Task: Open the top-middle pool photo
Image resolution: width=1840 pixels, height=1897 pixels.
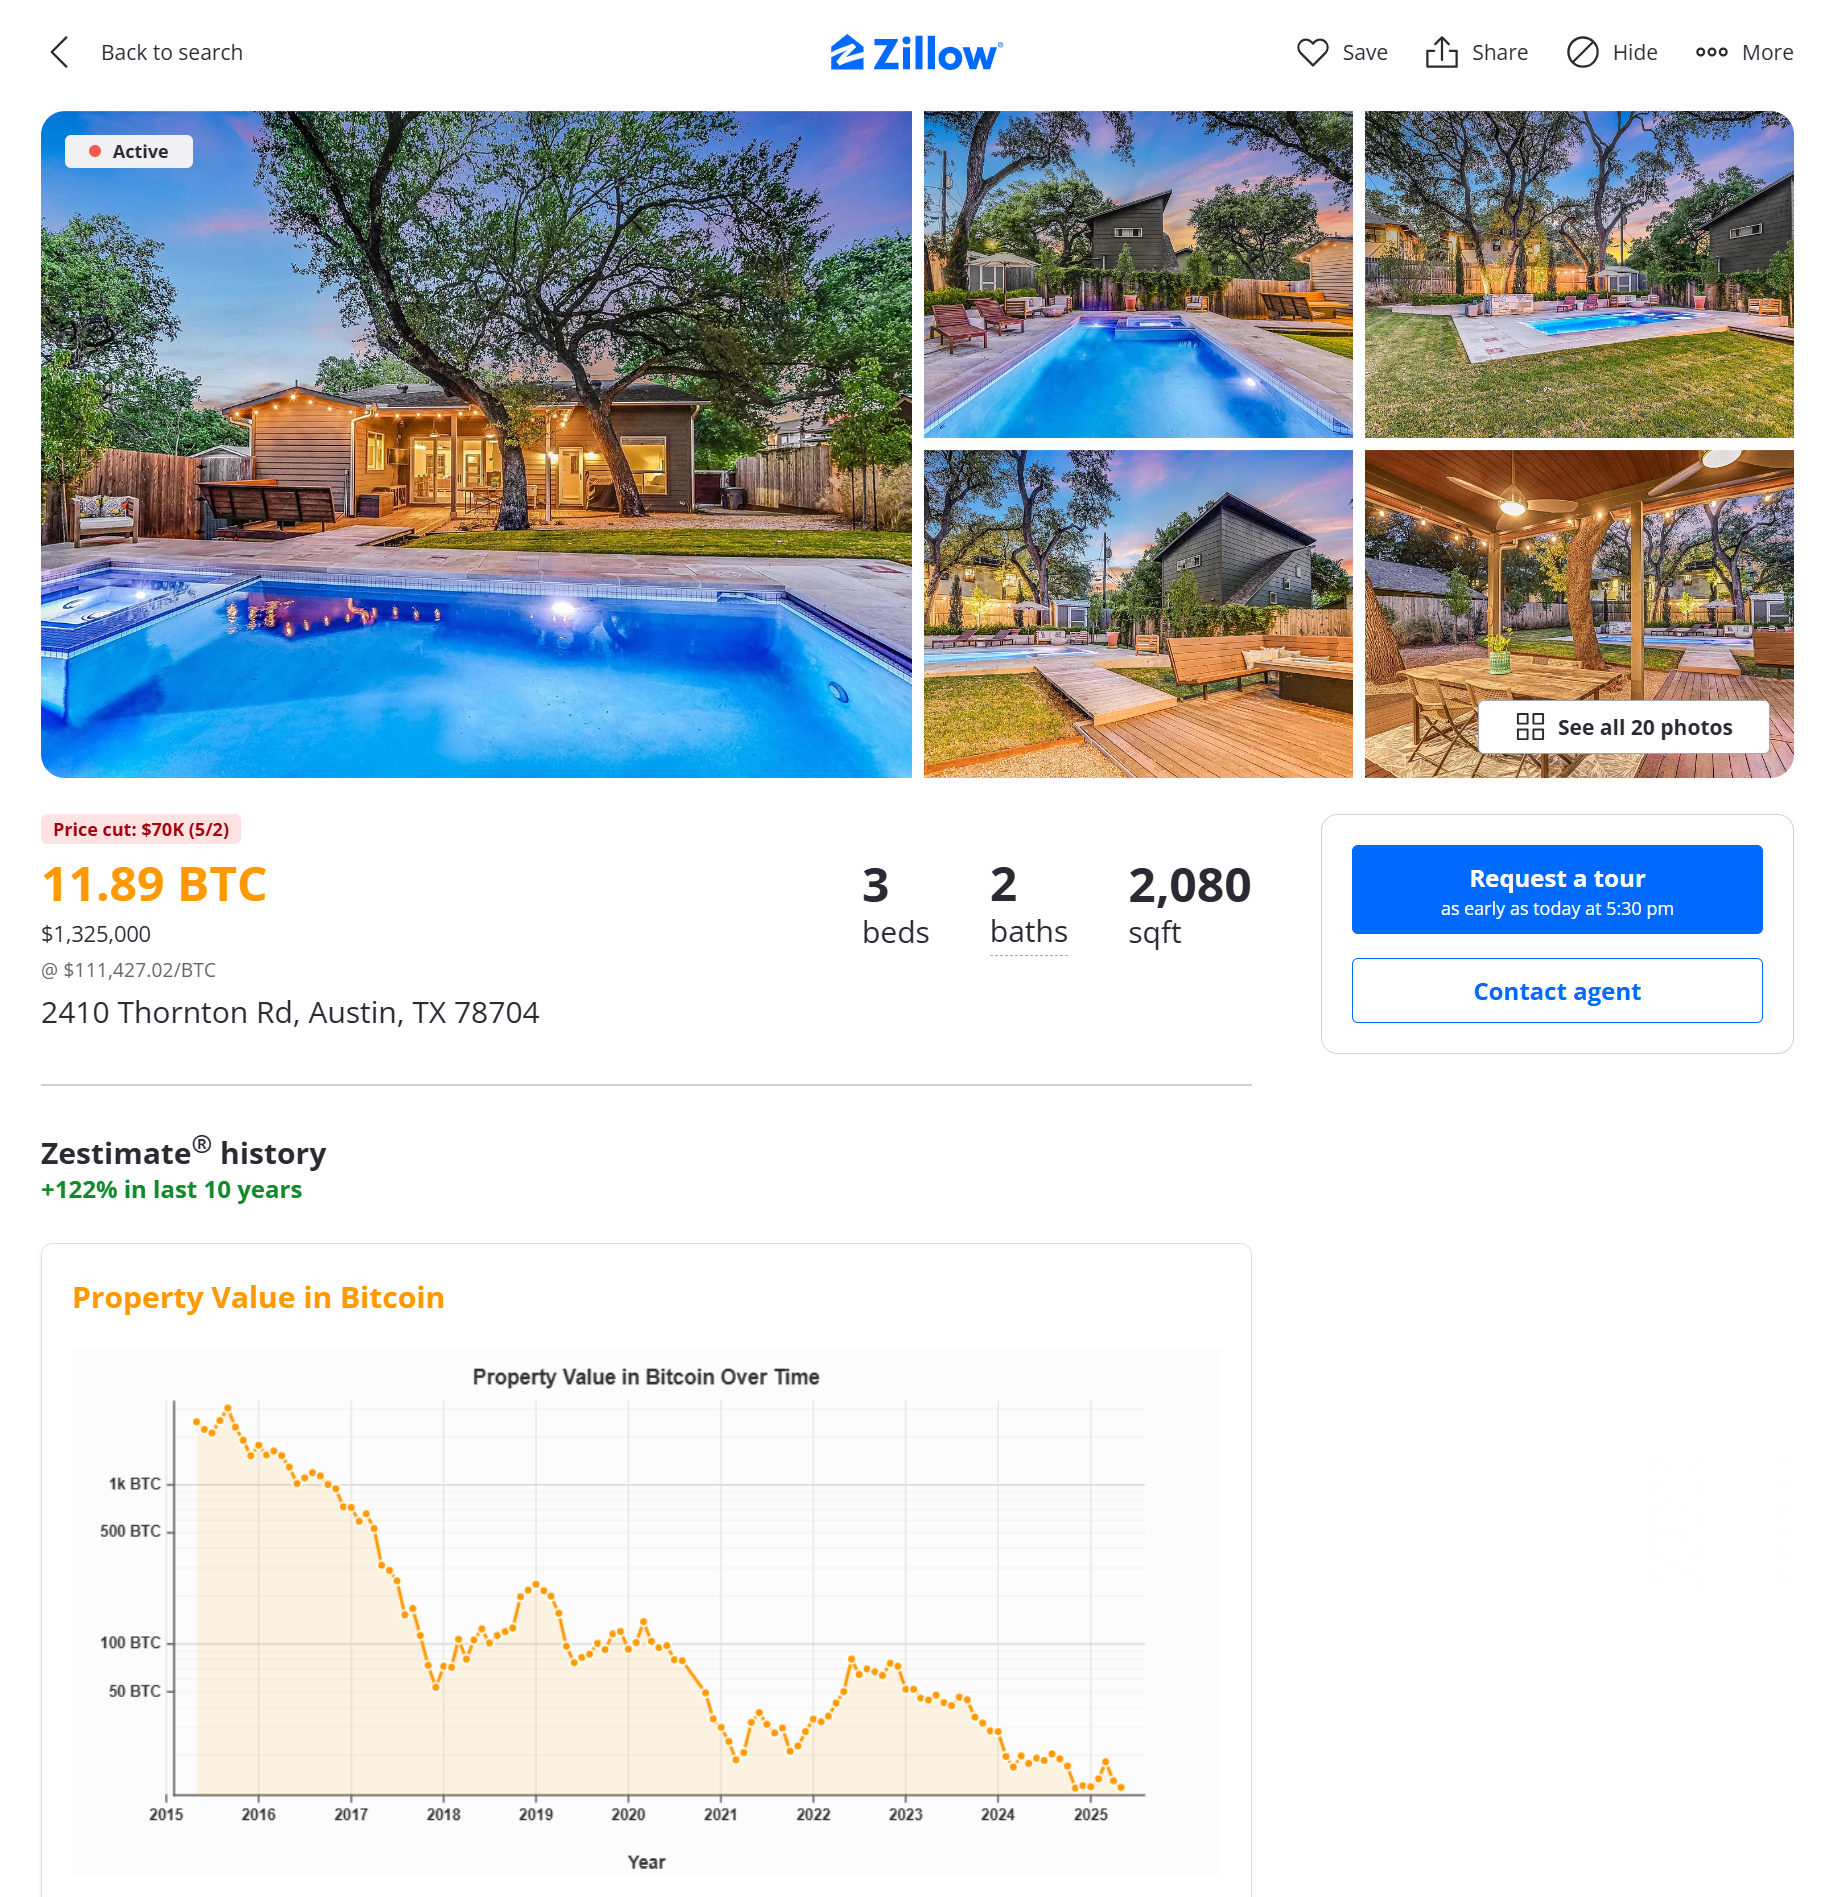Action: (1138, 274)
